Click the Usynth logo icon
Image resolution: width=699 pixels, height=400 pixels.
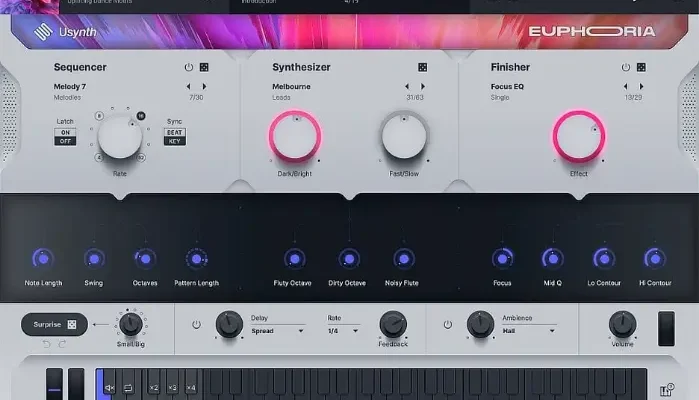click(x=39, y=31)
